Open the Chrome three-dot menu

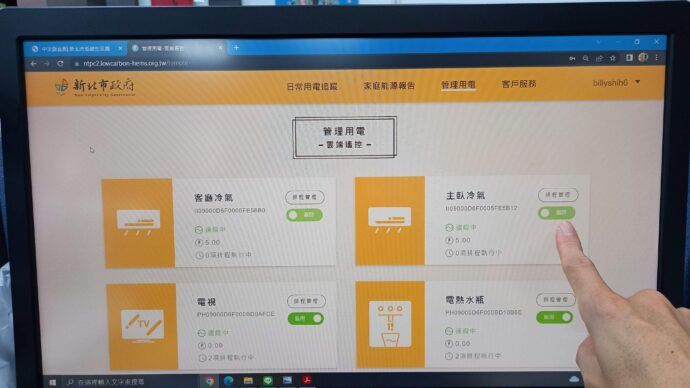coord(657,57)
